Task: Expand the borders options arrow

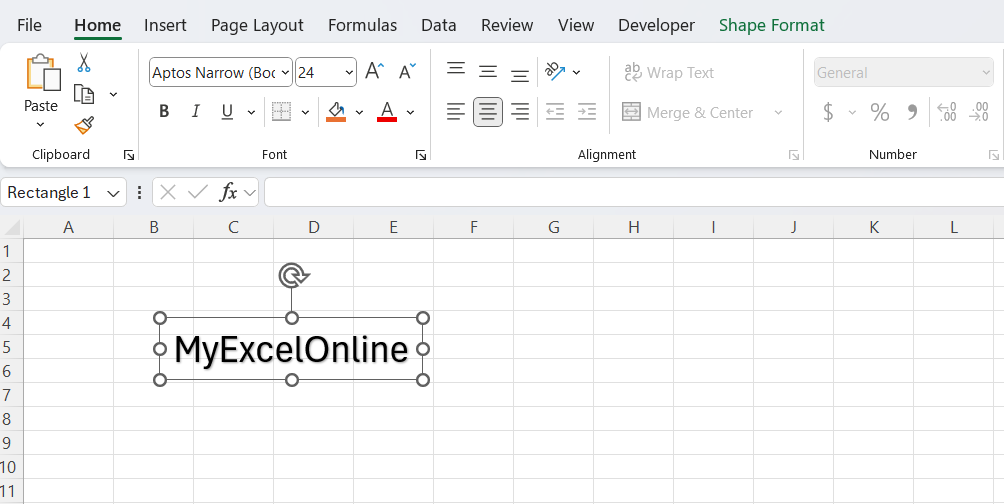Action: point(305,113)
